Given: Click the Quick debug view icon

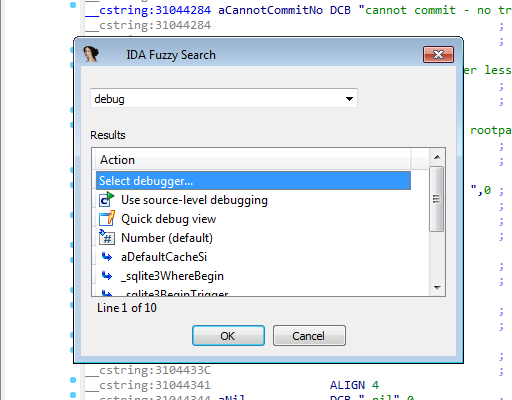Looking at the screenshot, I should point(107,219).
